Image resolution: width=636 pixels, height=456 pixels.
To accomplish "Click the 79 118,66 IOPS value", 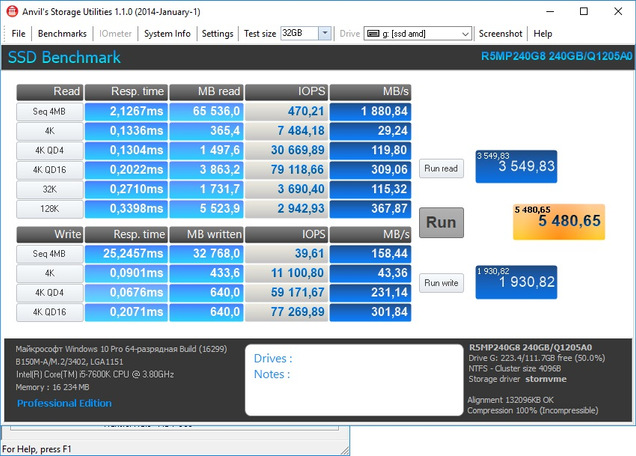I will pyautogui.click(x=286, y=170).
